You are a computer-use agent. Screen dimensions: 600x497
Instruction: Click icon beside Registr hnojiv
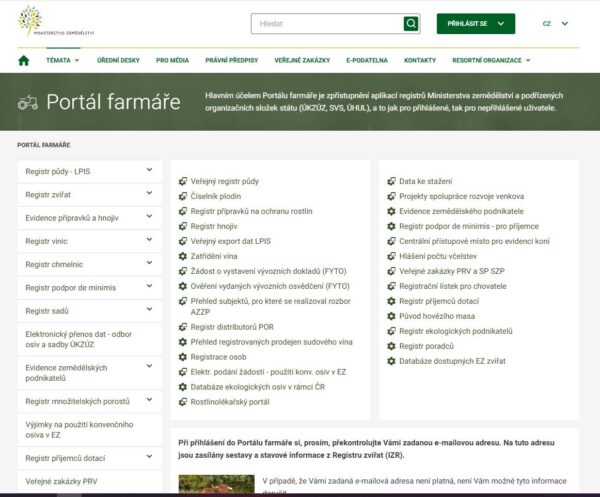click(x=183, y=226)
